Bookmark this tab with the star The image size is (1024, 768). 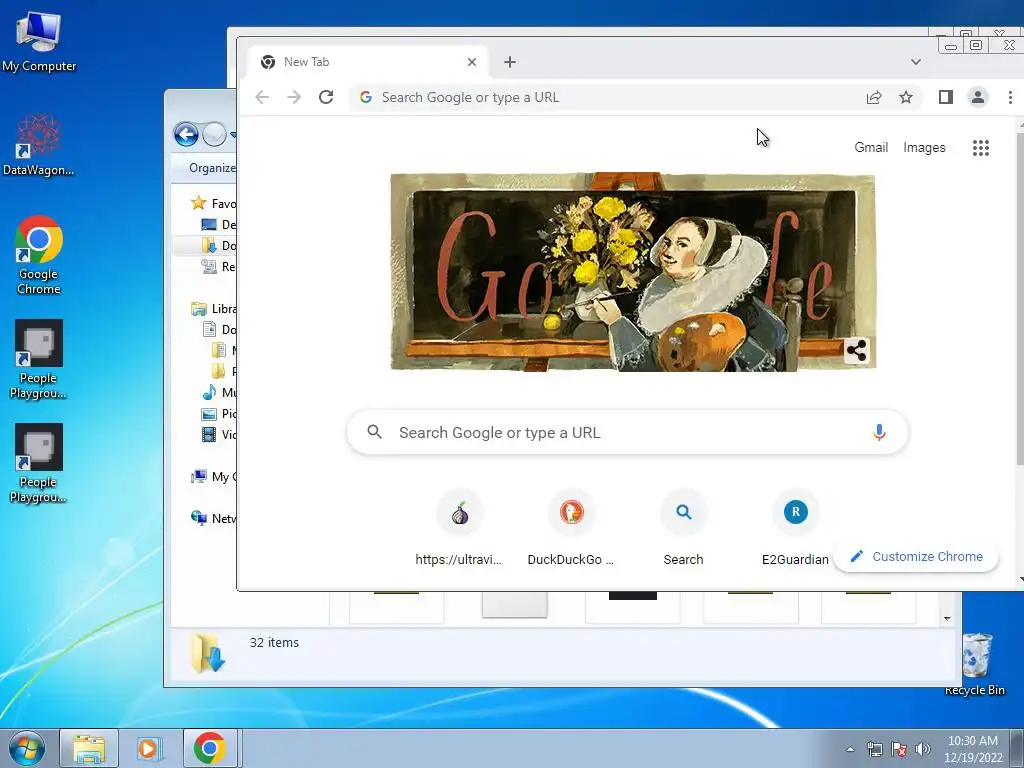[x=906, y=97]
